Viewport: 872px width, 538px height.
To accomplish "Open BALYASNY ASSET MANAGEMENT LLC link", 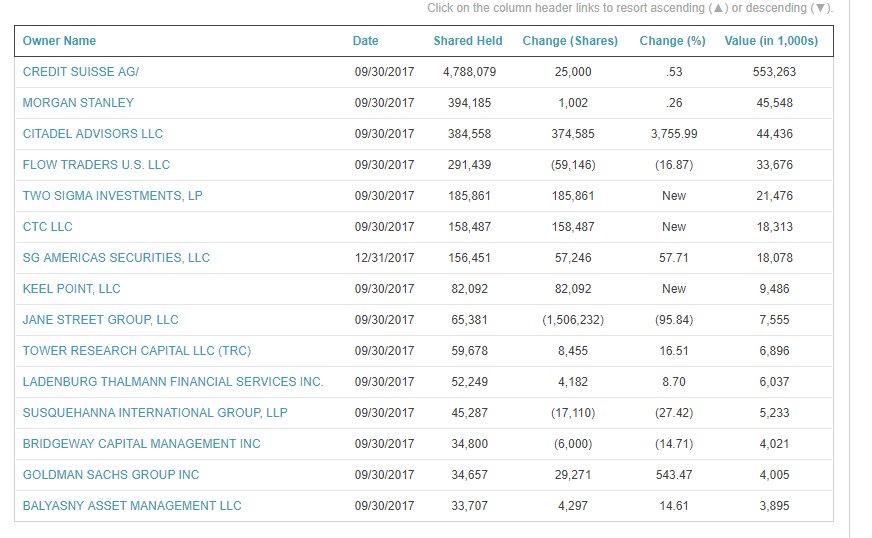I will pyautogui.click(x=132, y=506).
